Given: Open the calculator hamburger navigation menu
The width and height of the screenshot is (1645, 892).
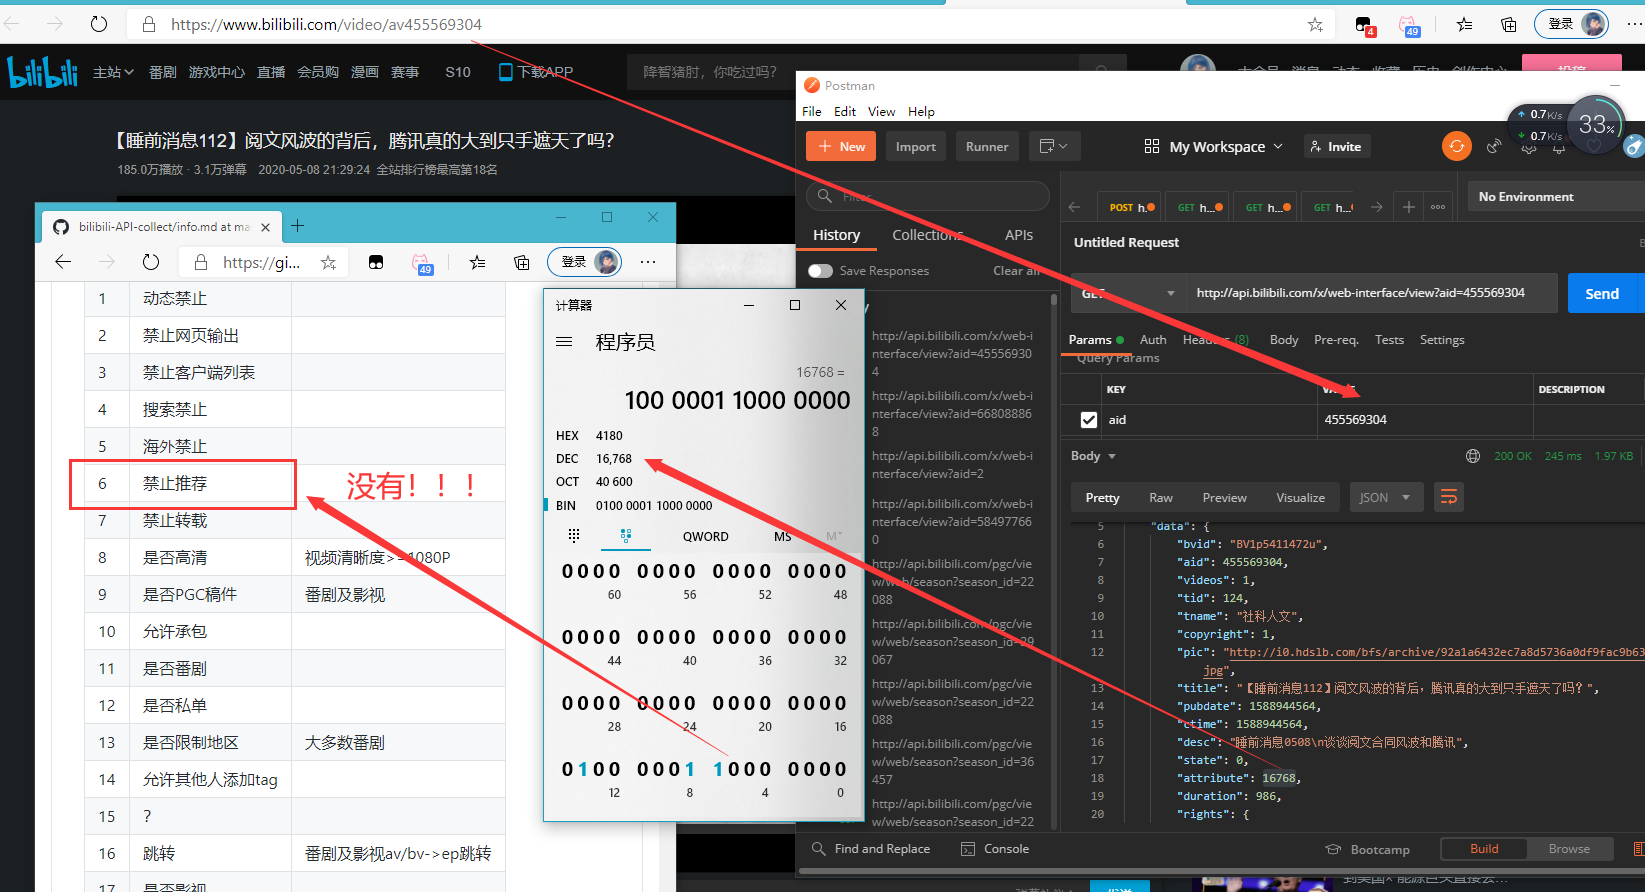Looking at the screenshot, I should coord(564,342).
